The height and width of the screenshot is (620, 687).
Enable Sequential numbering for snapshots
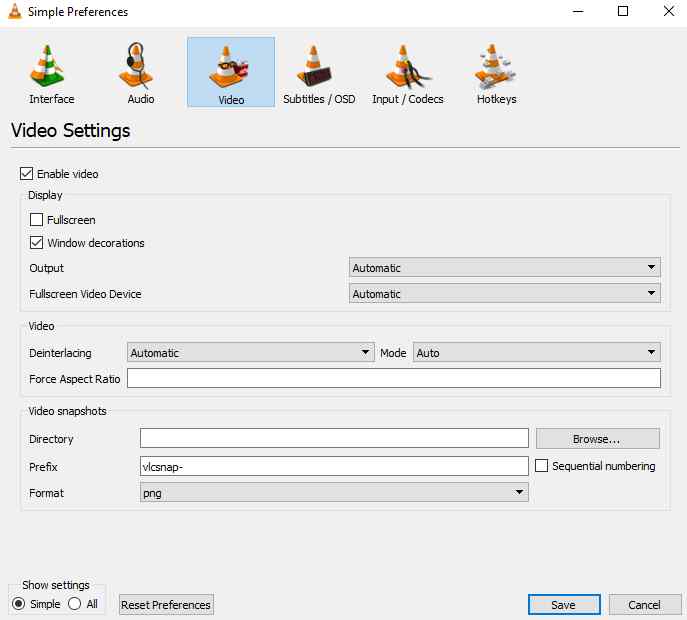(x=542, y=465)
